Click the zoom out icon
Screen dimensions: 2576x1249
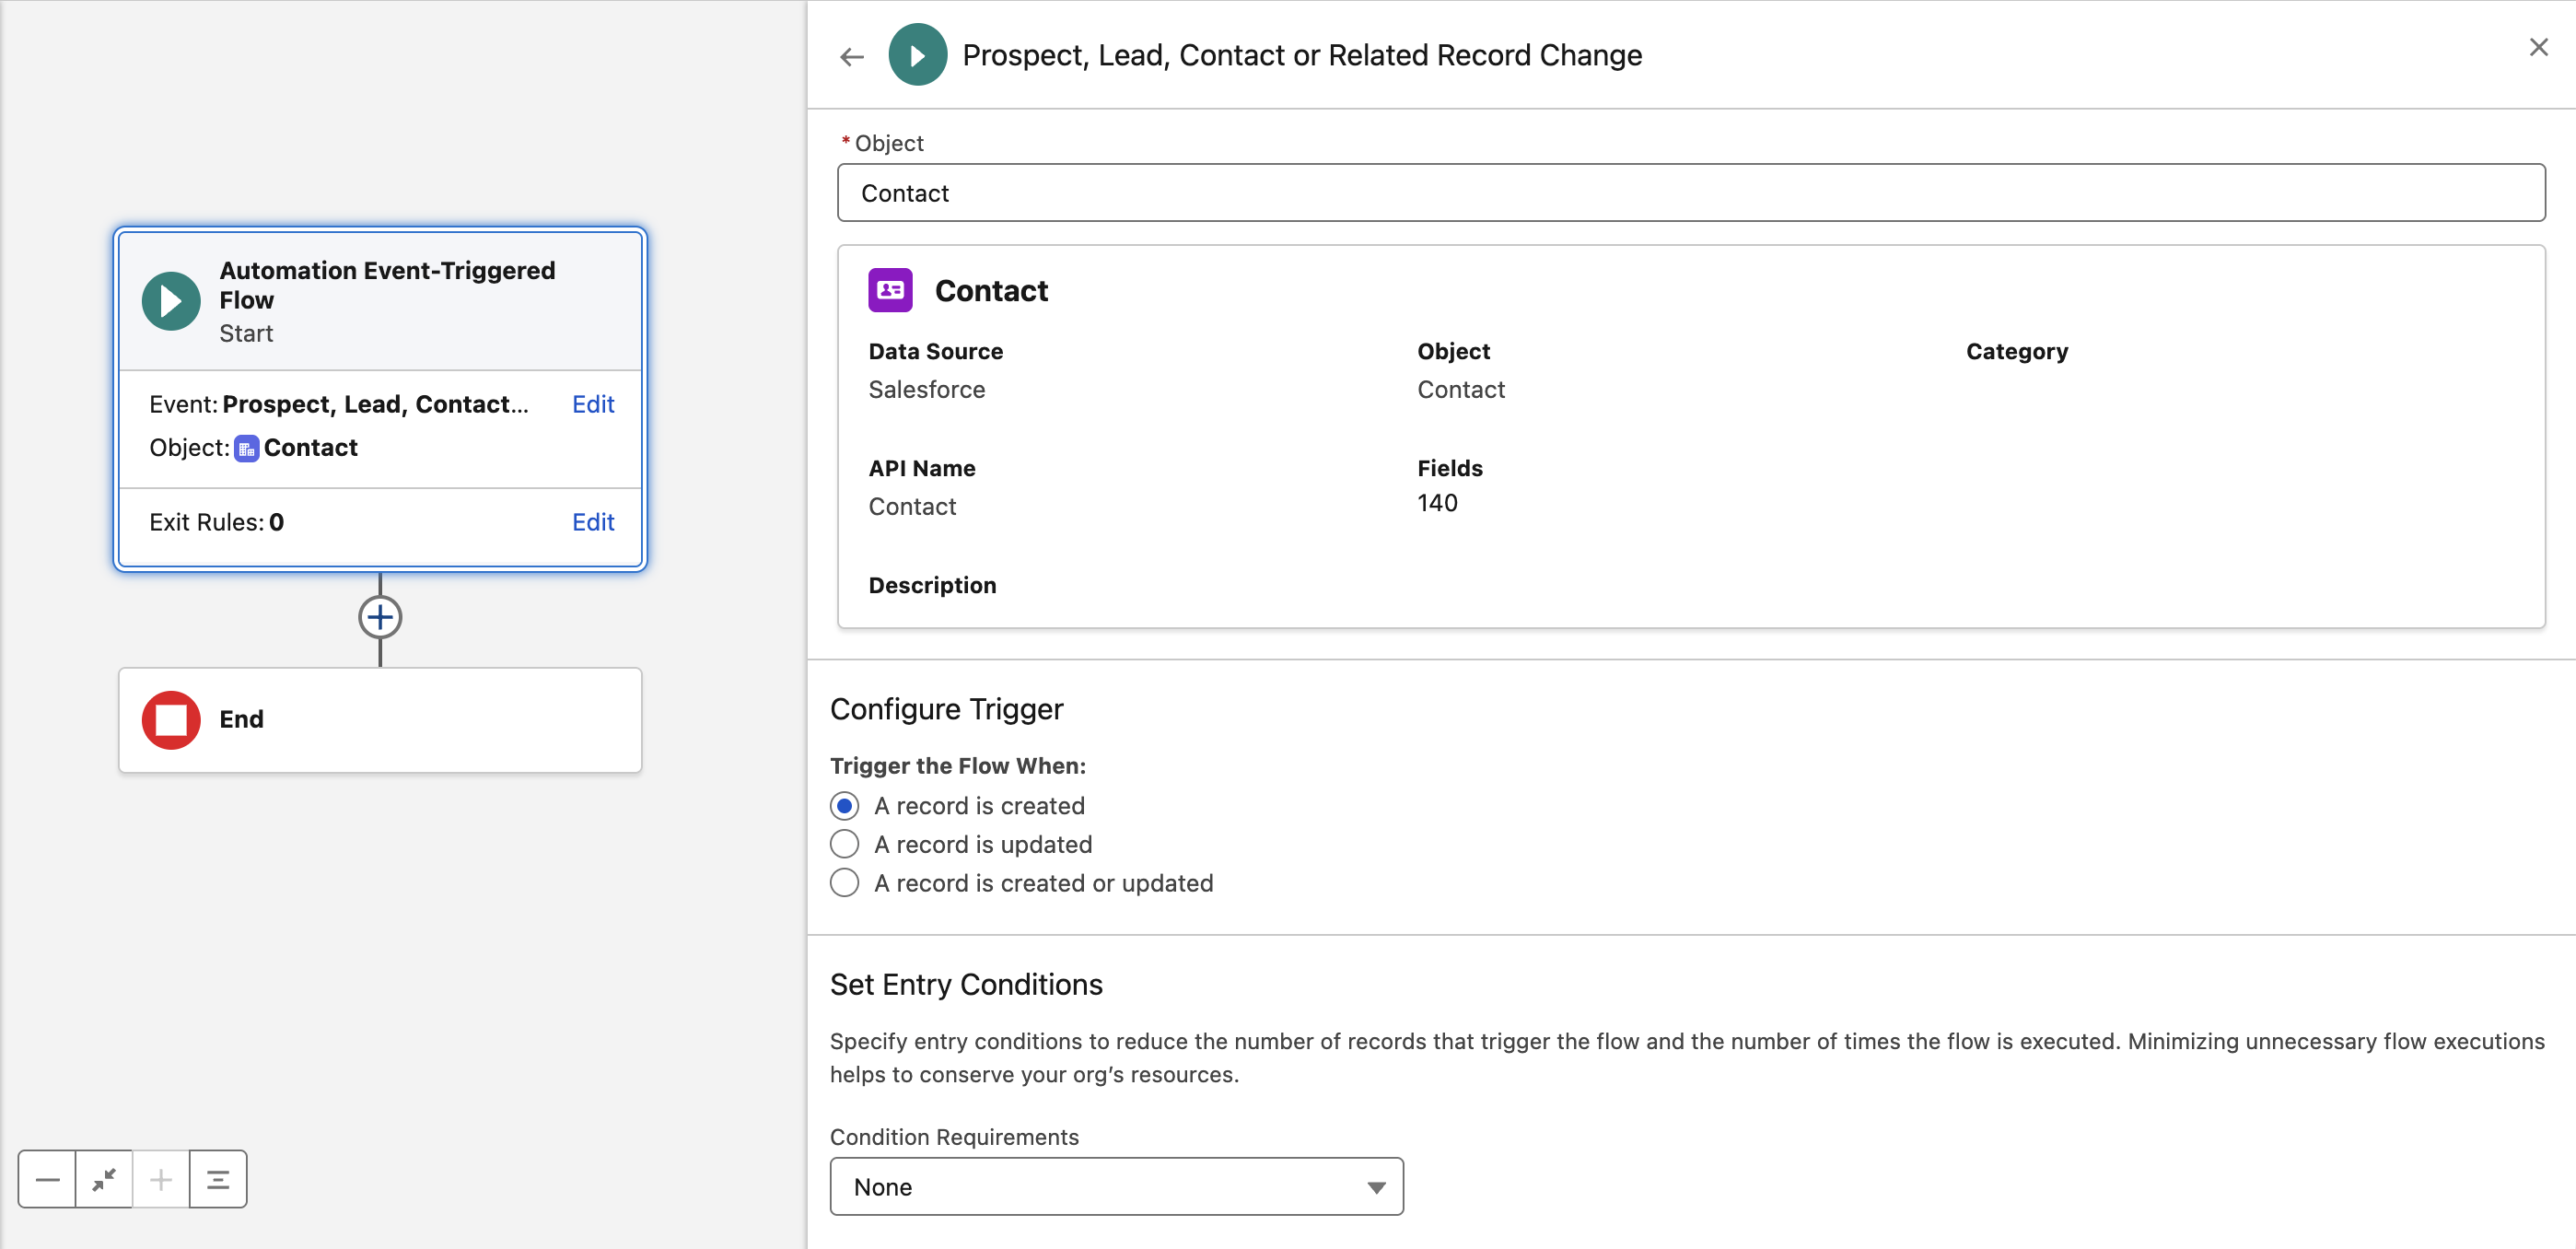click(46, 1179)
